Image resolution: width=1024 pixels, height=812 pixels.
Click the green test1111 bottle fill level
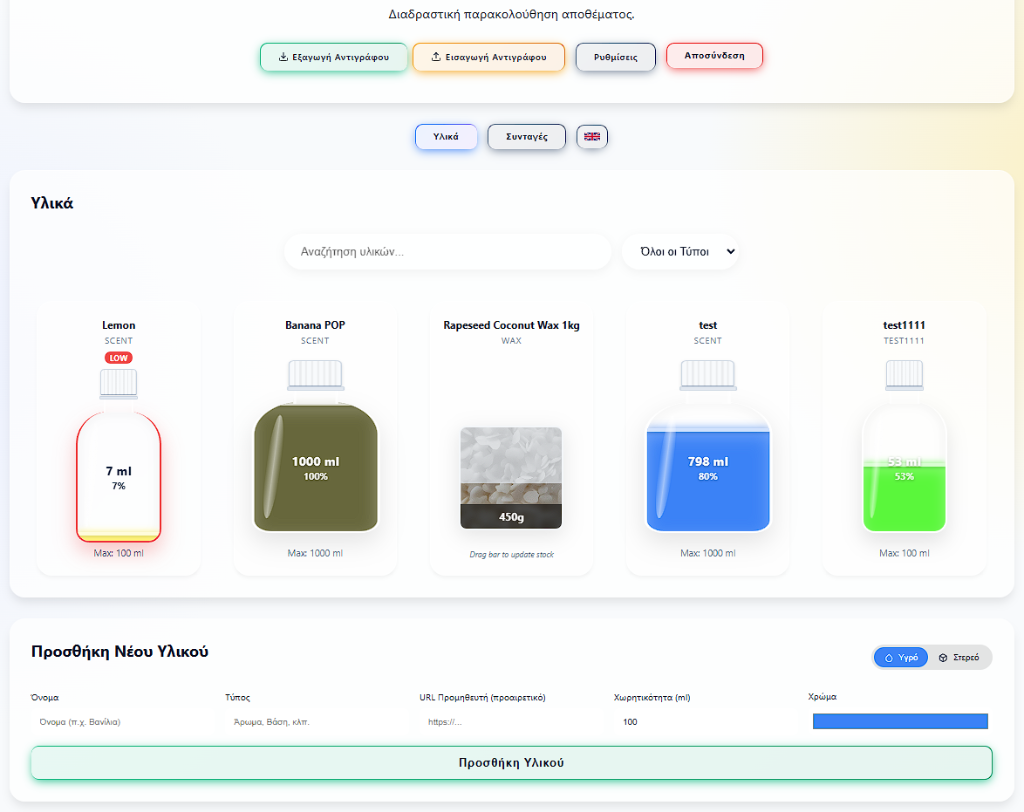click(904, 496)
